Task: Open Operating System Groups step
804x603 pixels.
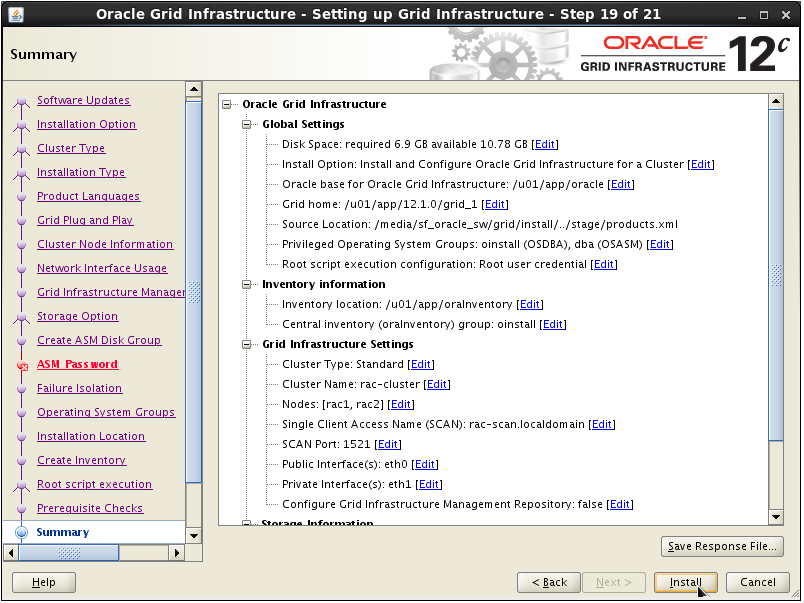Action: point(106,413)
